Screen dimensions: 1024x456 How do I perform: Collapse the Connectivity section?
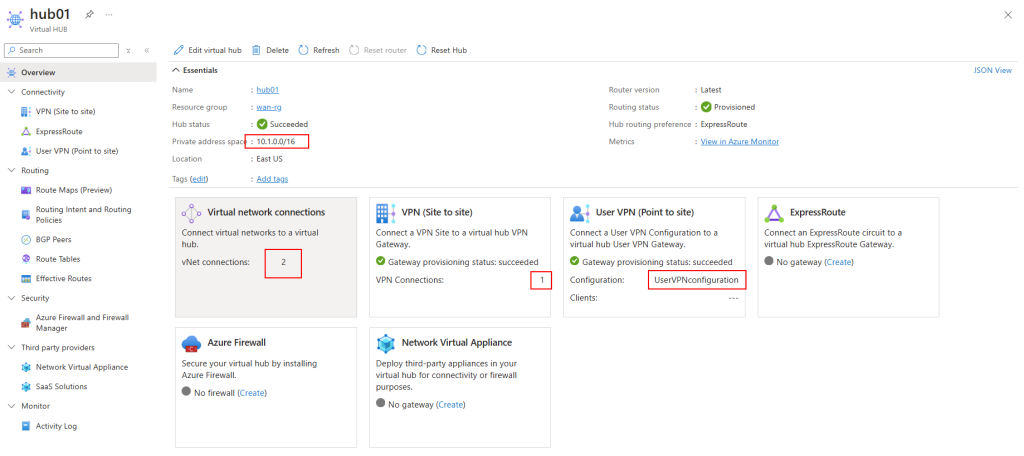click(11, 92)
